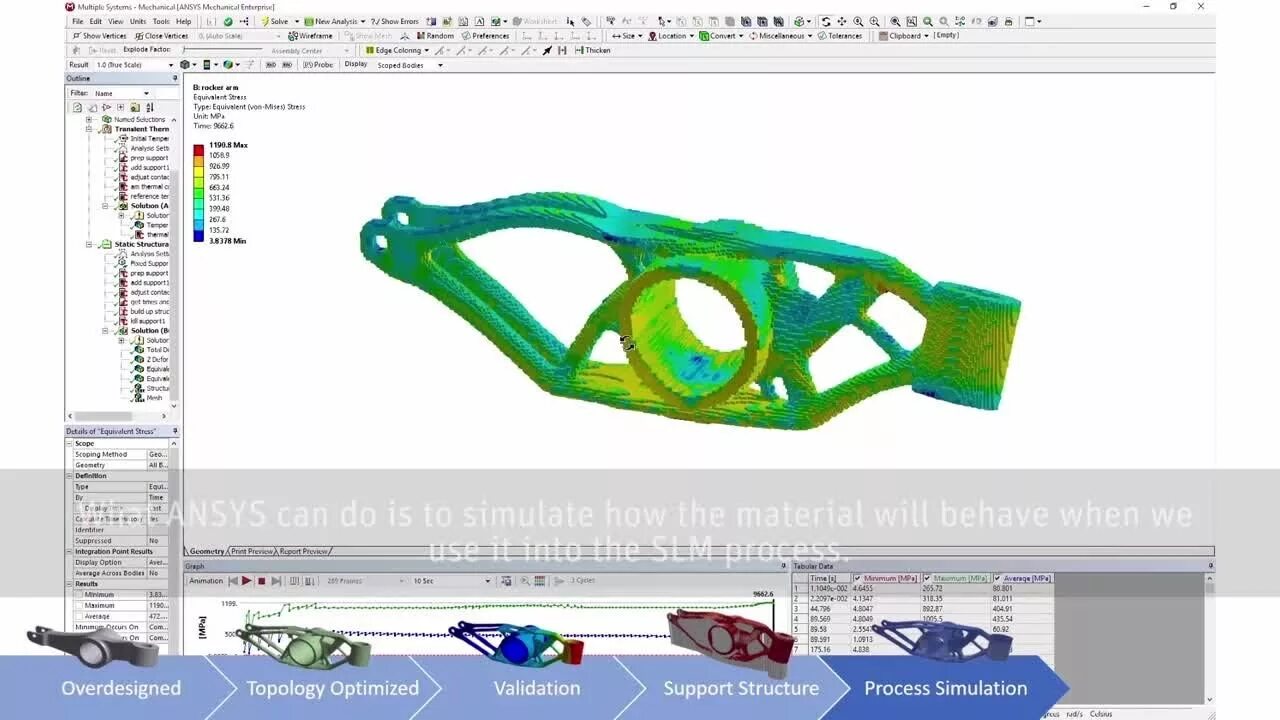Select the Rotate view tool

825,21
